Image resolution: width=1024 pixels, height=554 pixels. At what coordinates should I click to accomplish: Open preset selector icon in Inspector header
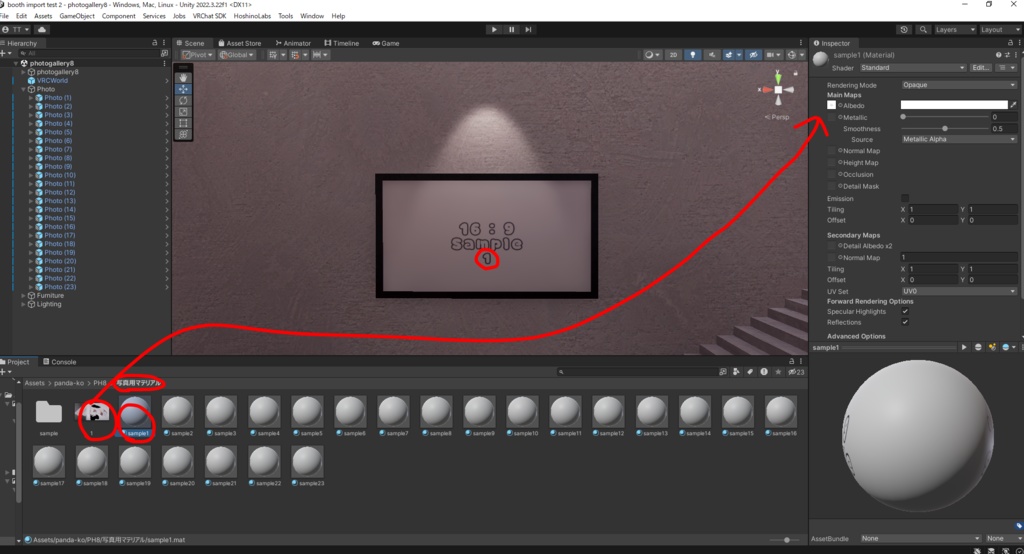[x=1007, y=55]
